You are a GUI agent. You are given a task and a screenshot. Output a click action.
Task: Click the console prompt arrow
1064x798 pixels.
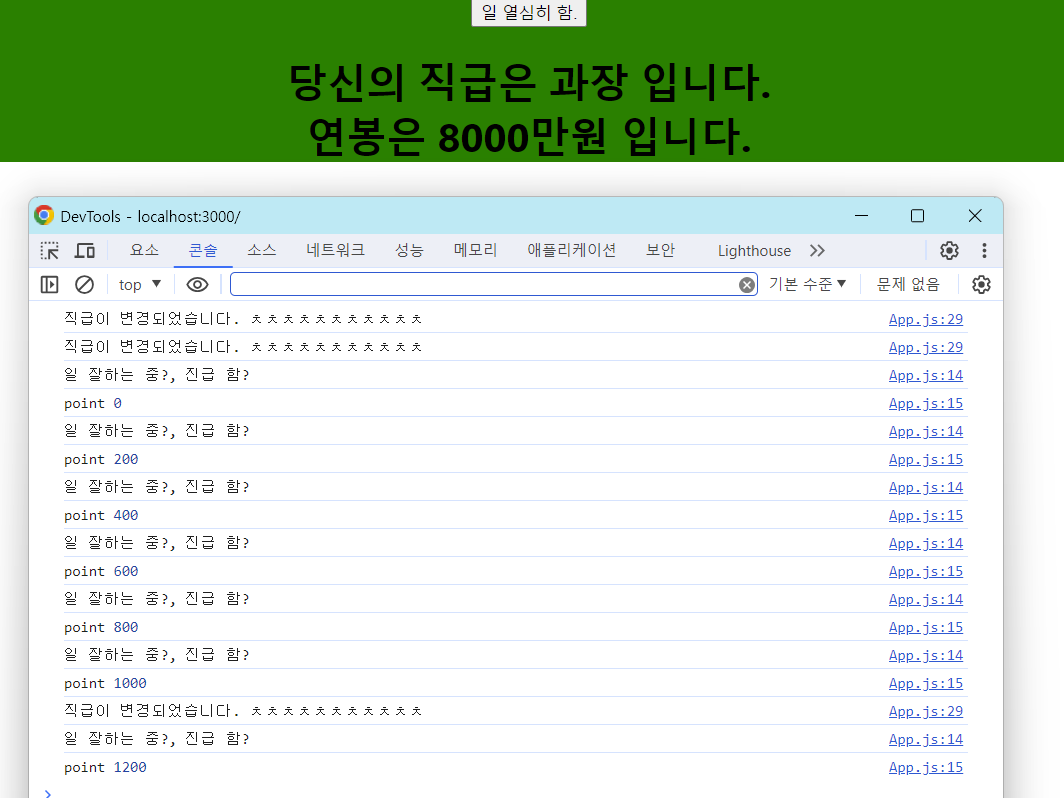48,793
